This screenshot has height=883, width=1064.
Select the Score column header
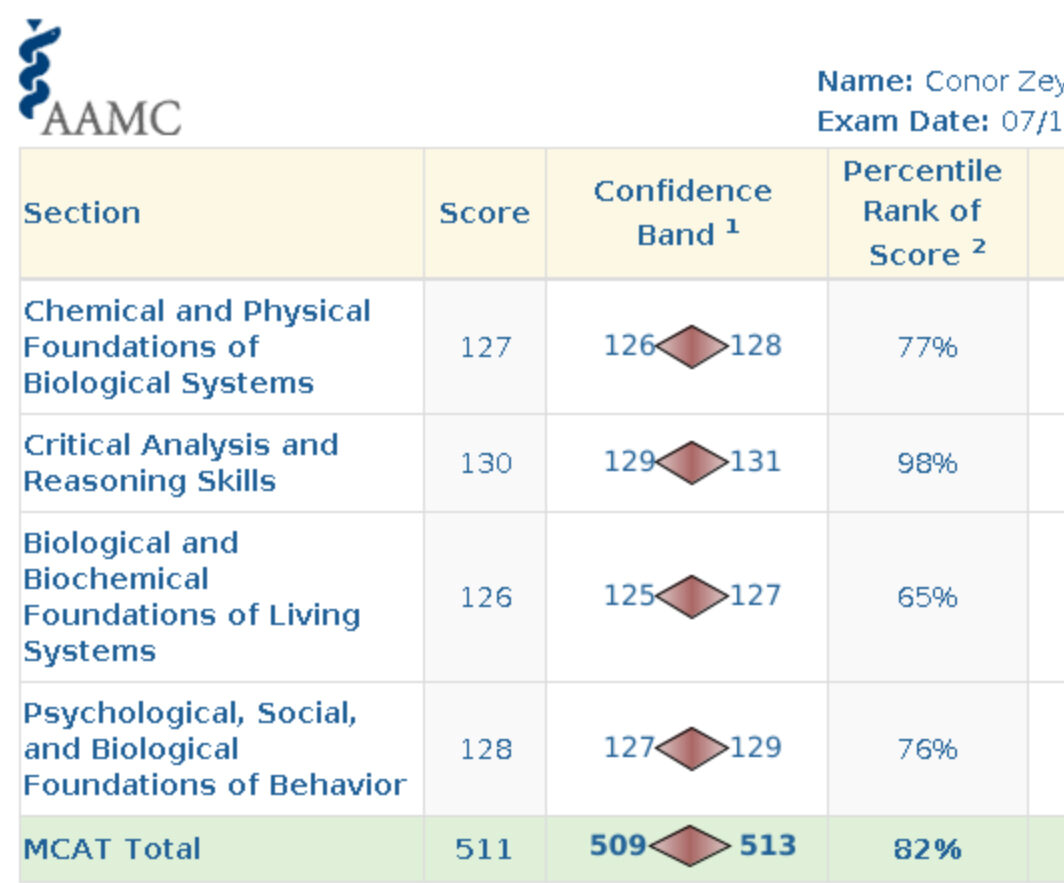(x=484, y=213)
